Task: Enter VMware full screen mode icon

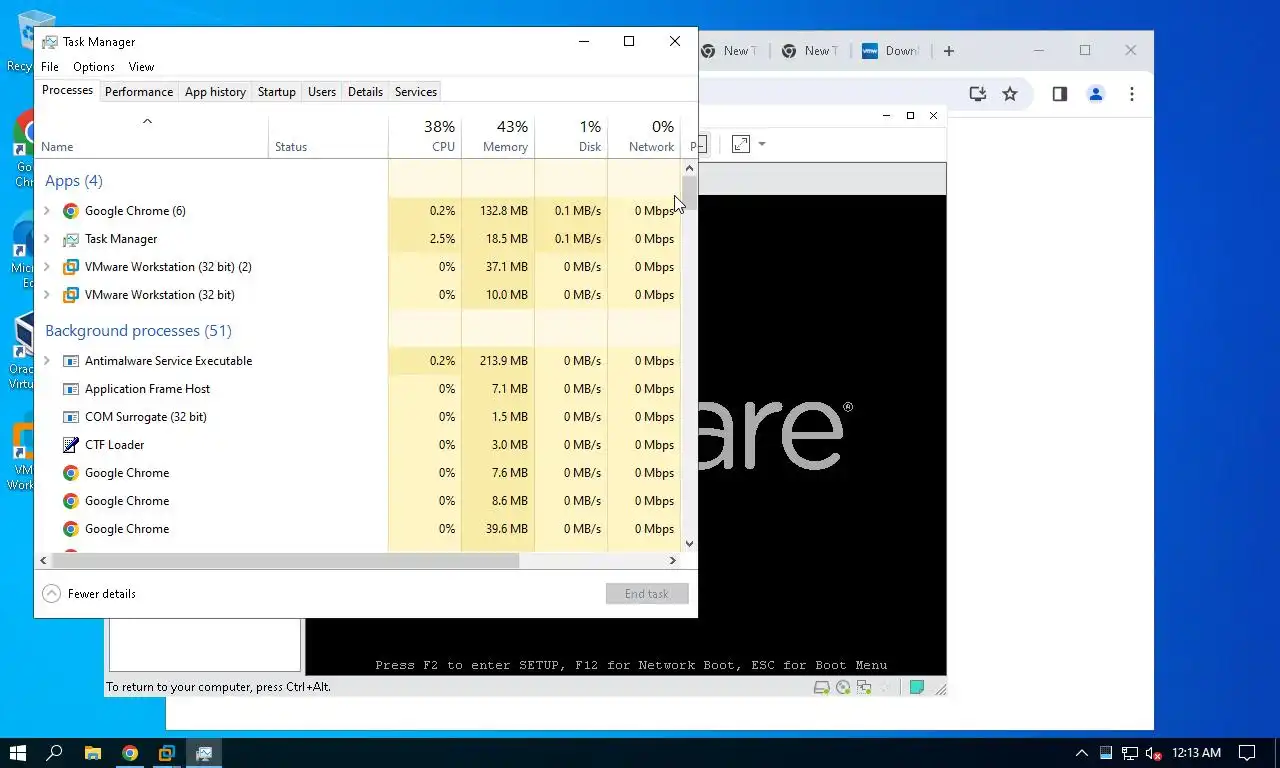Action: tap(741, 144)
